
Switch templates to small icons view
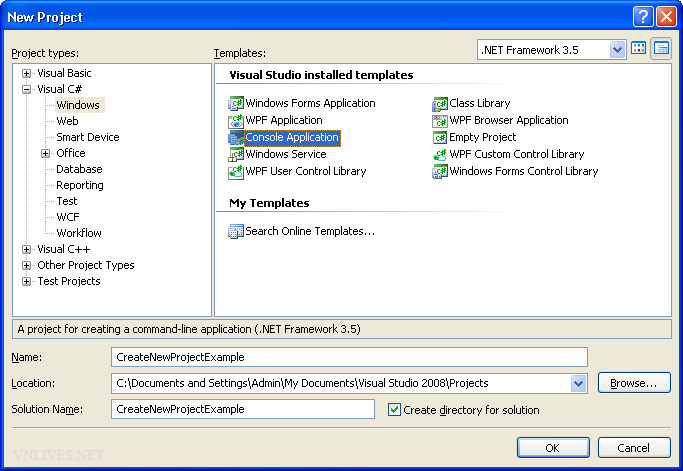tap(661, 48)
